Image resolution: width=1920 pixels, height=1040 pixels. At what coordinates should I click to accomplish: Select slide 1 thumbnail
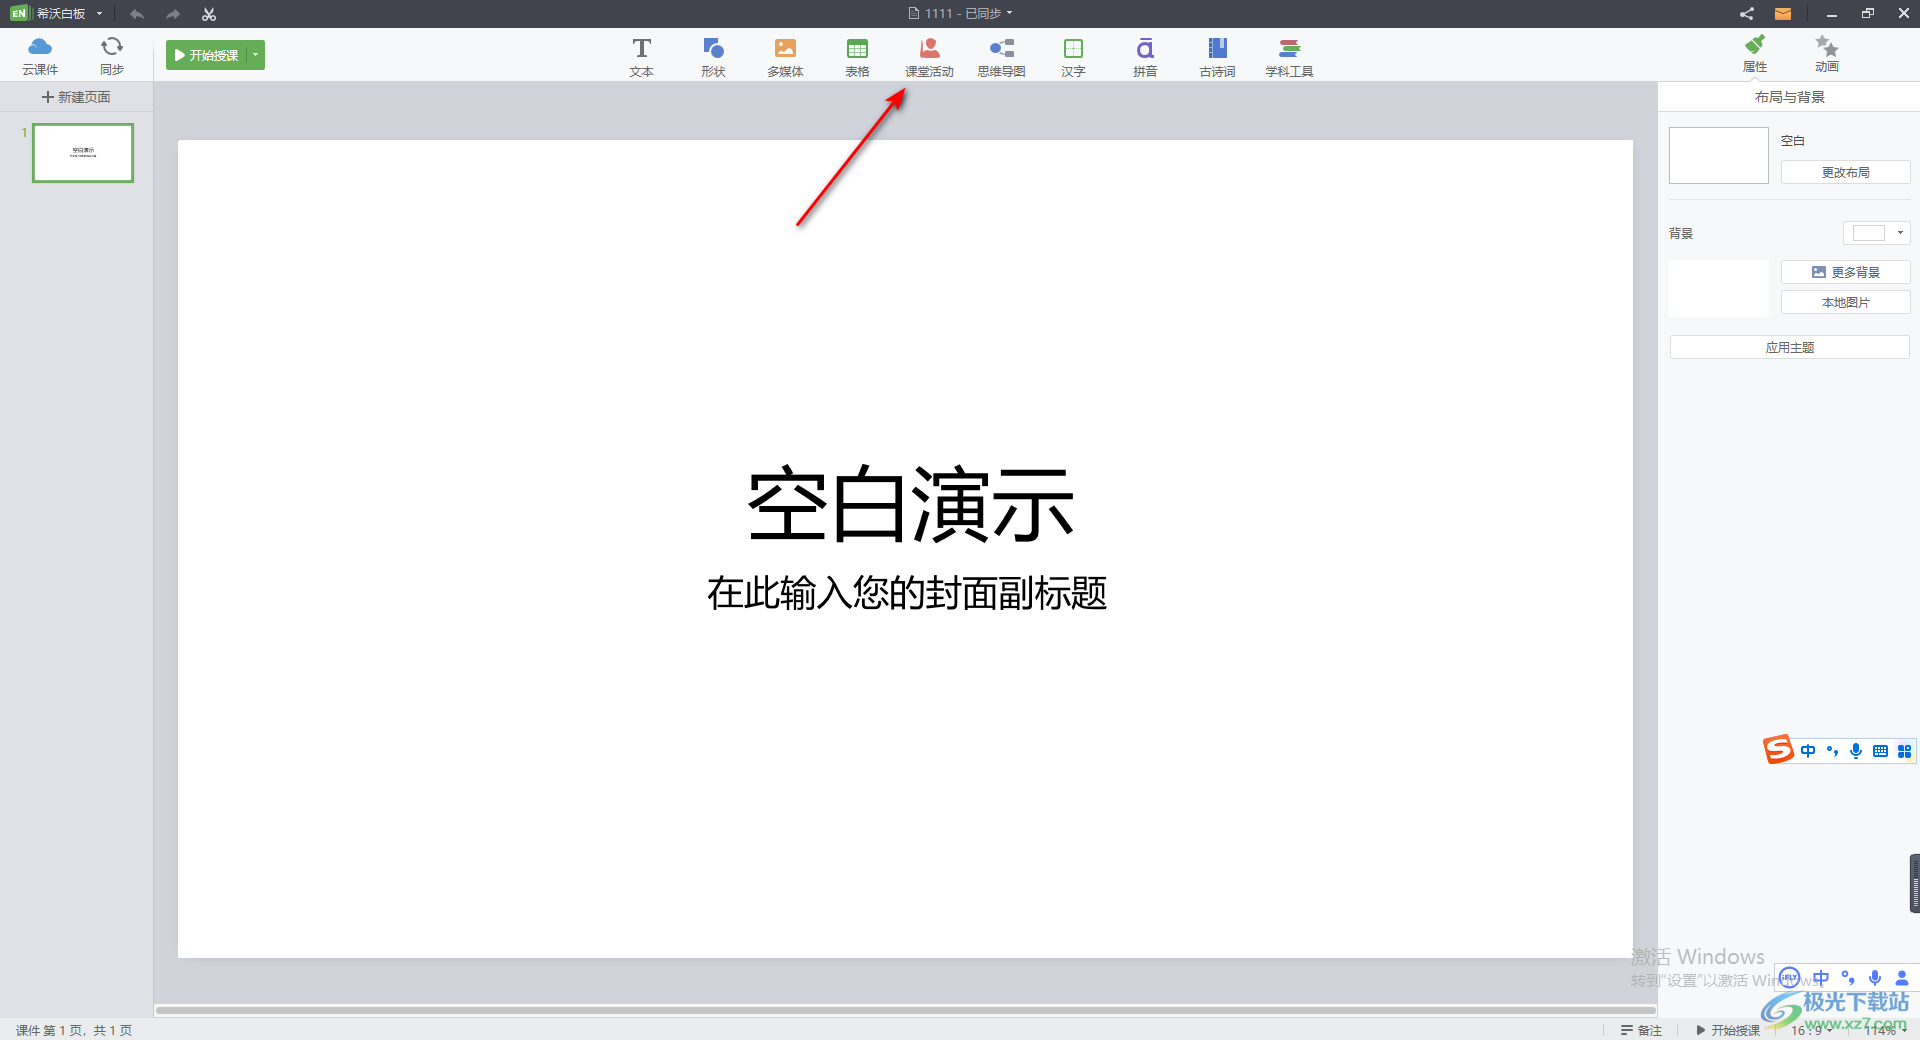click(83, 153)
